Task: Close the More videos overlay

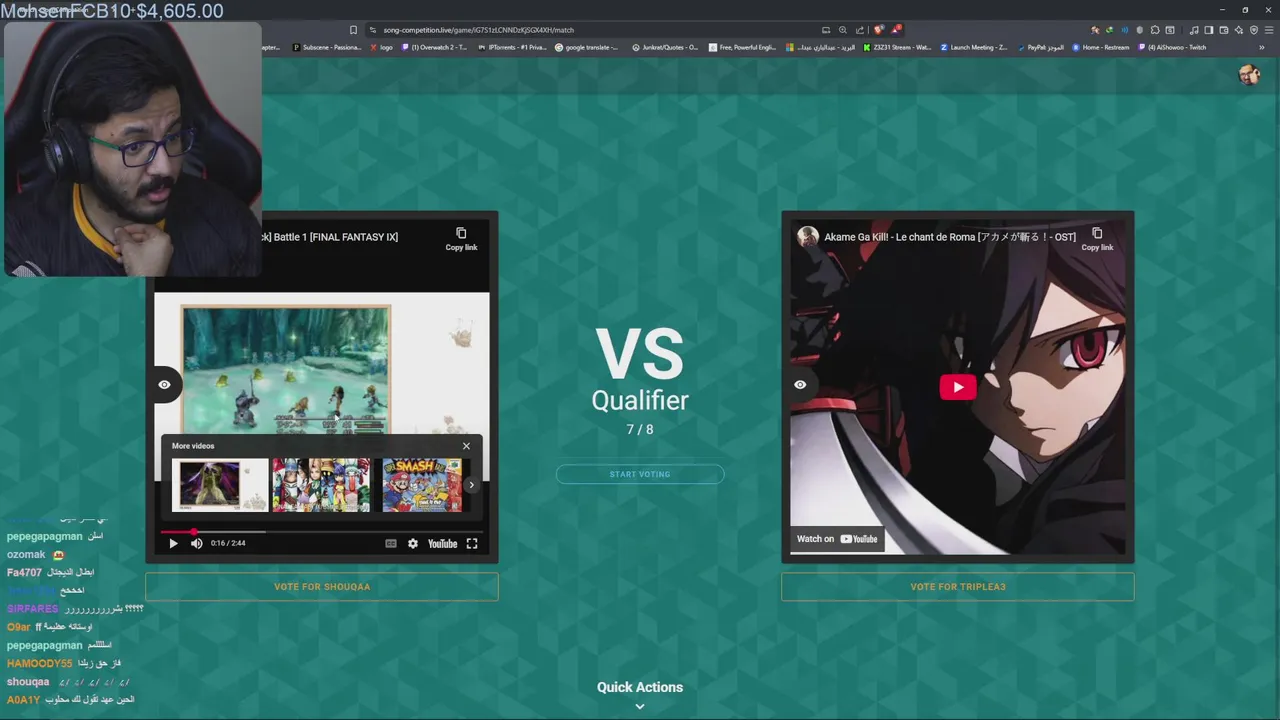Action: tap(466, 446)
